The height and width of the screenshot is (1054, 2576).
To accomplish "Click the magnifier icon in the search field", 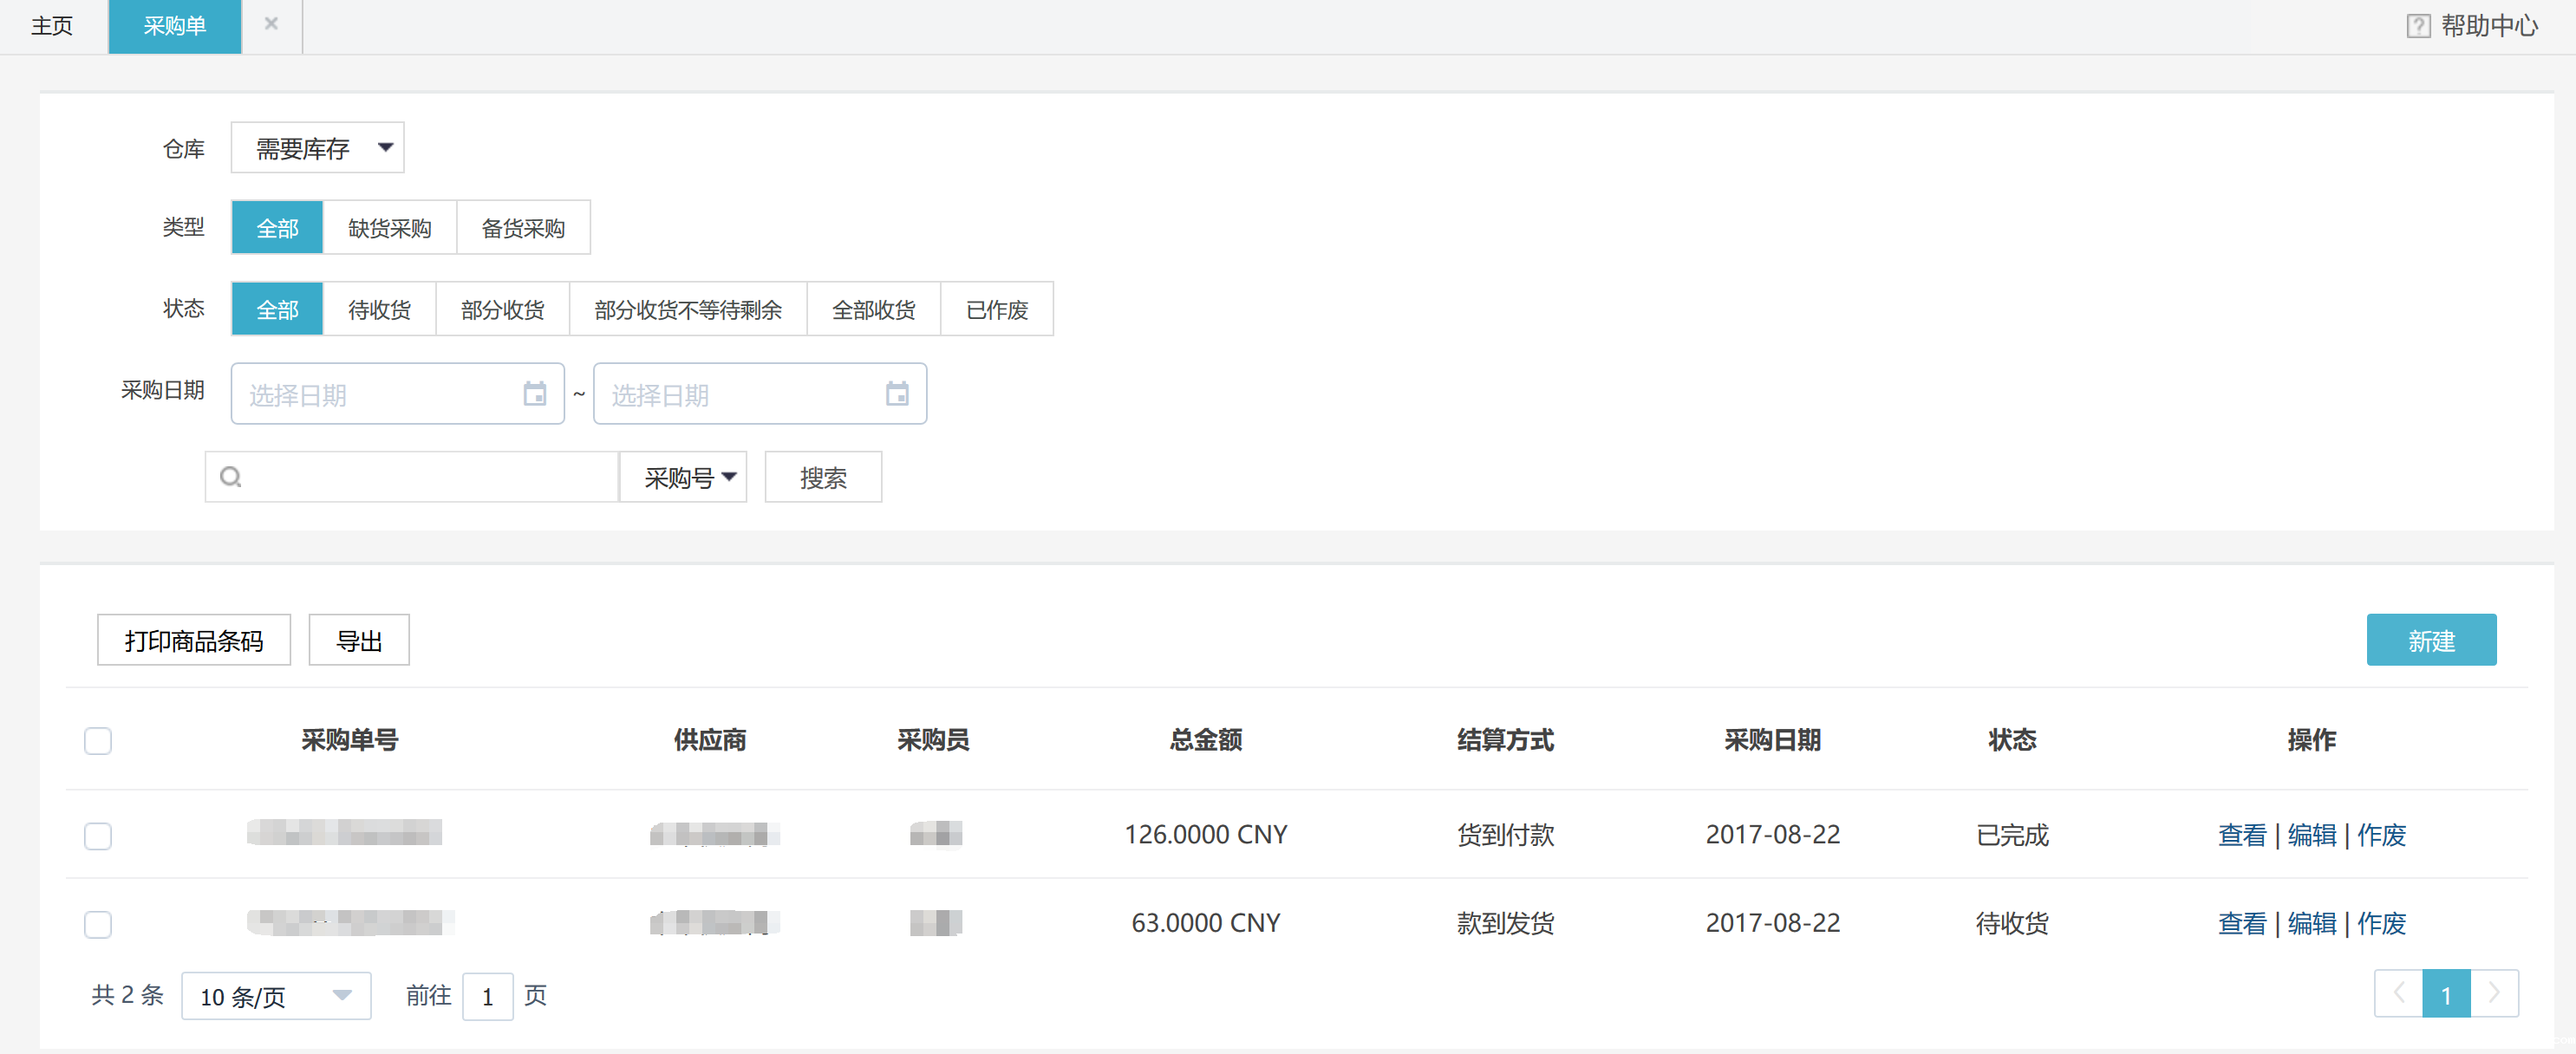I will coord(230,477).
